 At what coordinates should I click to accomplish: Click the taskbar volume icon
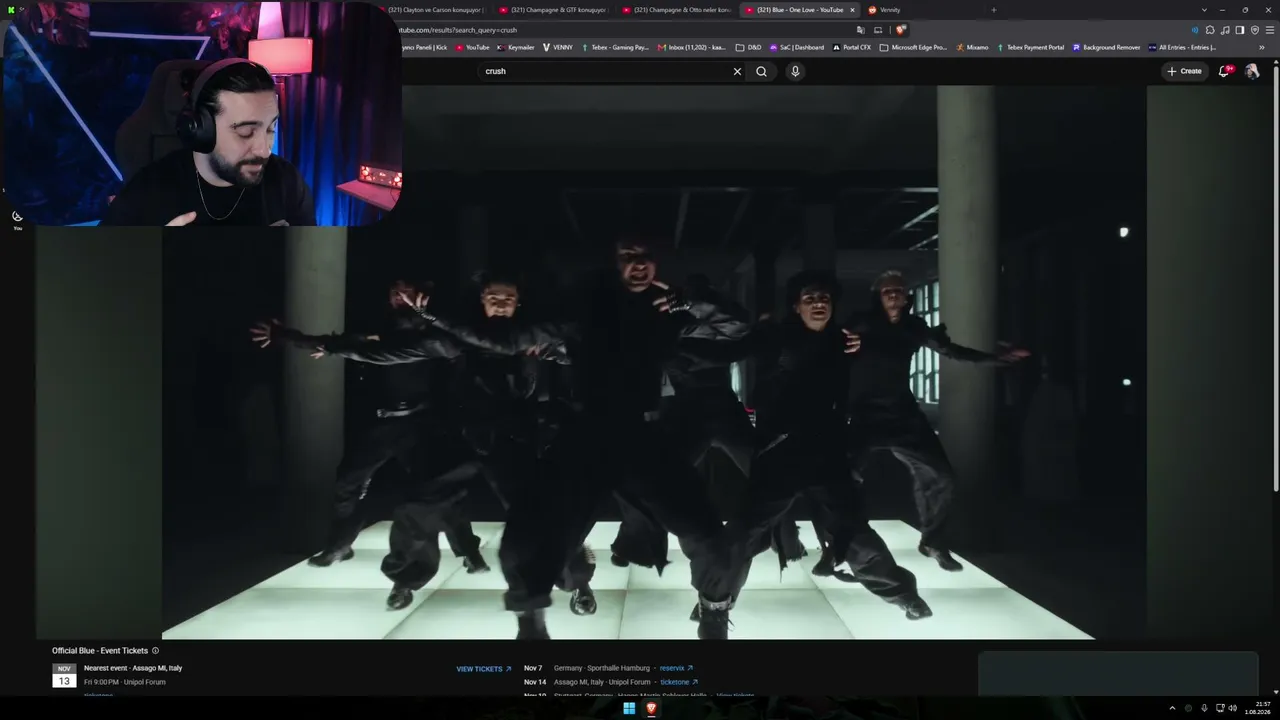[x=1232, y=708]
